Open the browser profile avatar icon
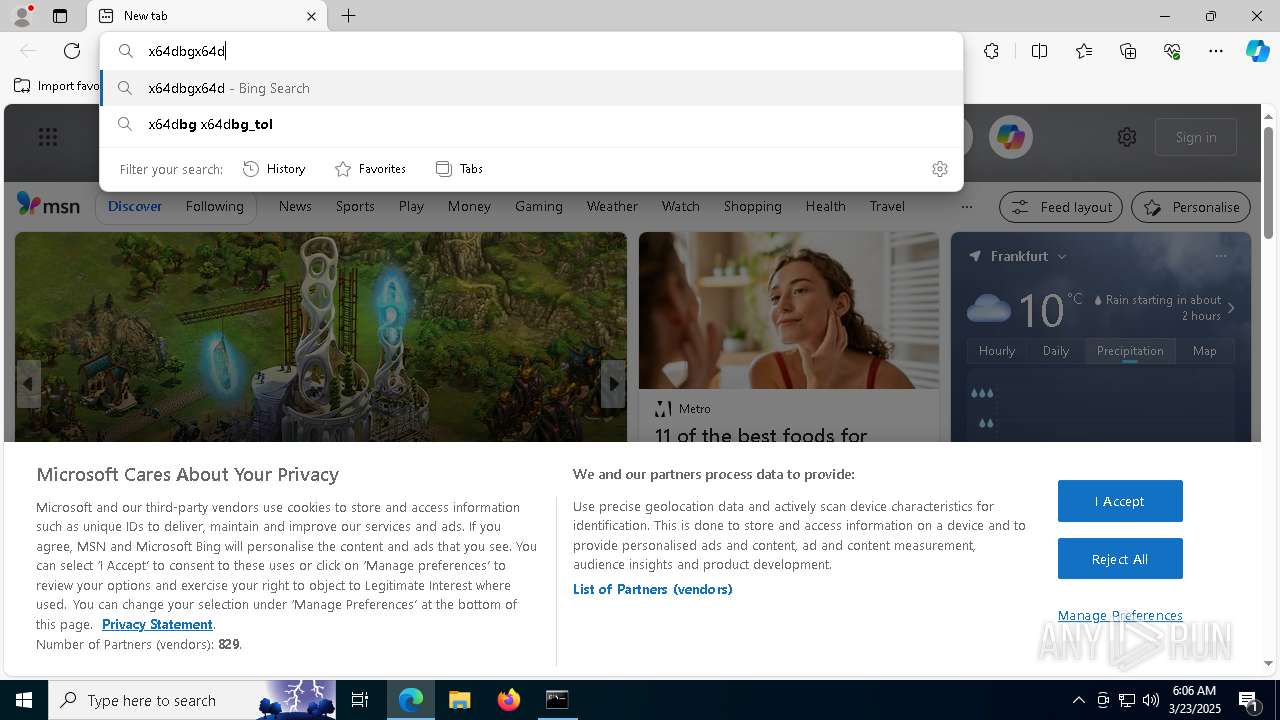The width and height of the screenshot is (1280, 720). [21, 15]
